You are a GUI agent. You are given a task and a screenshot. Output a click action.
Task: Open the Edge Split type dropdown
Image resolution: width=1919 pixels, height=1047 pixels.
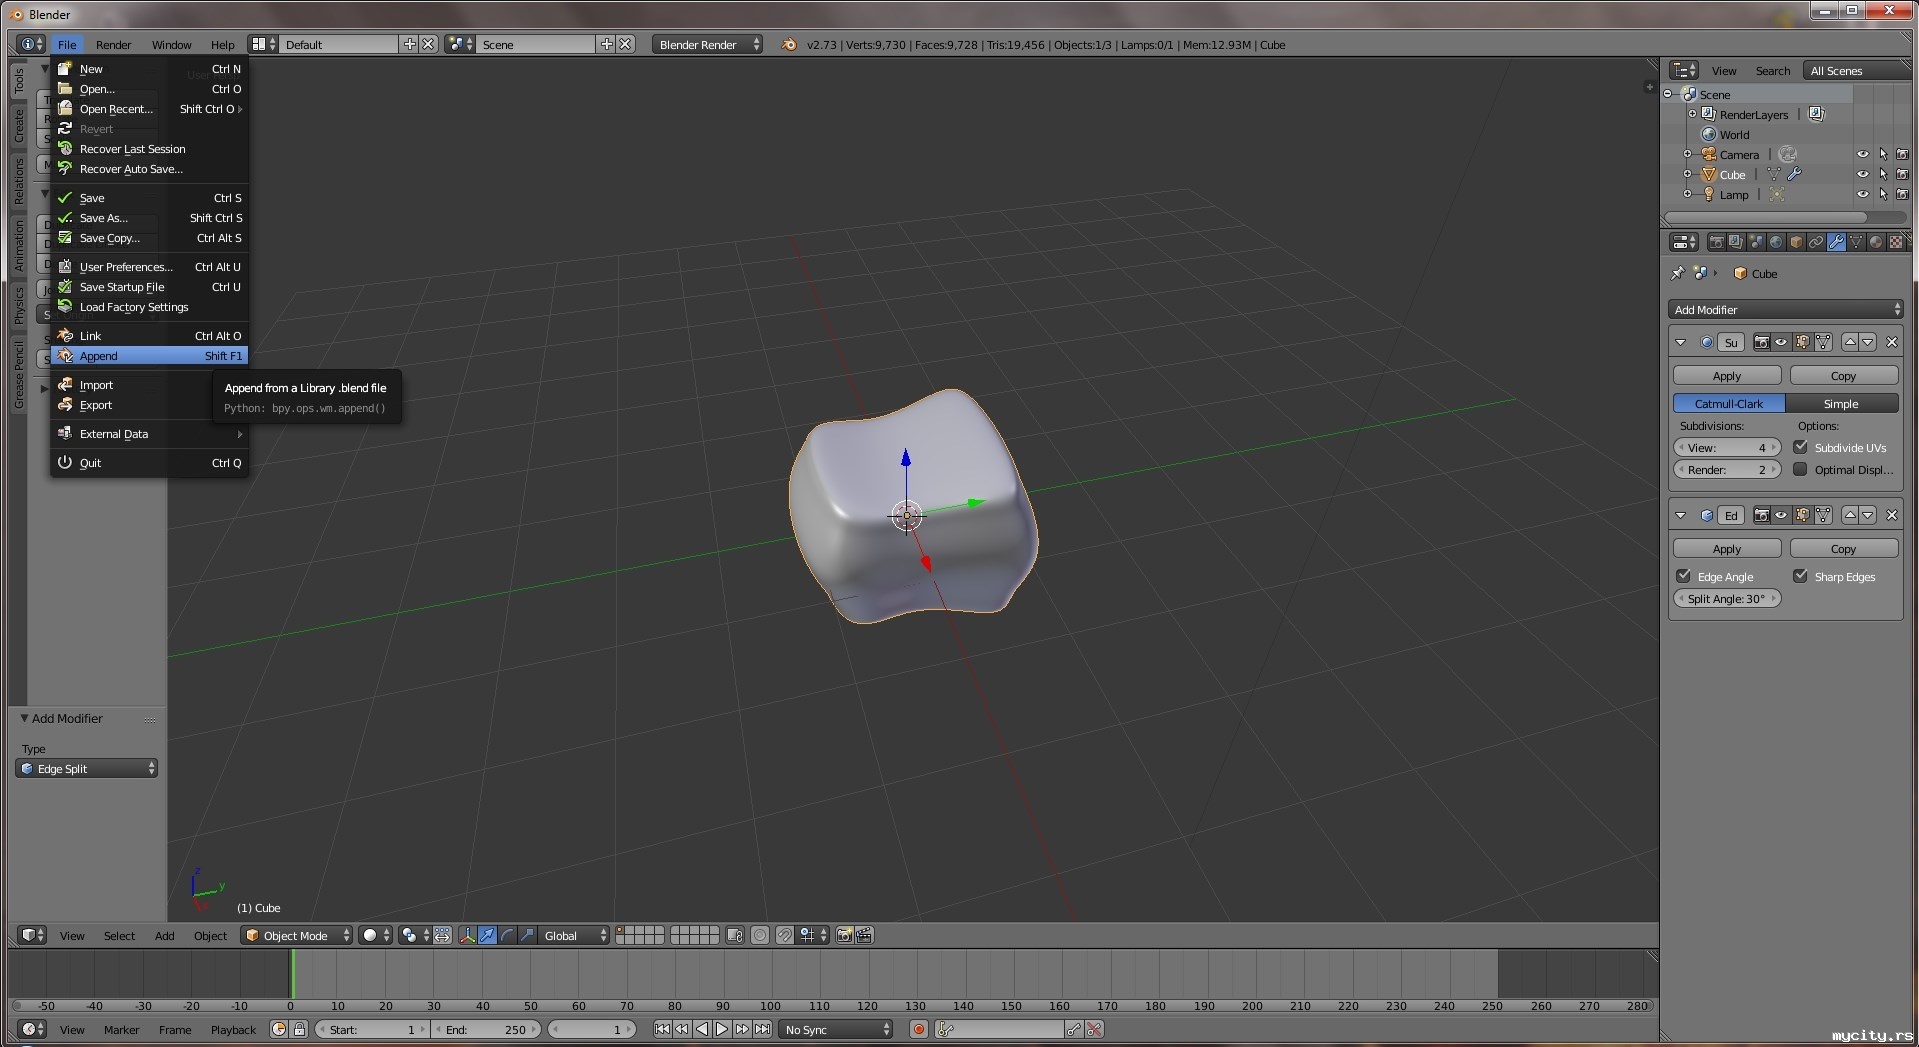(88, 768)
